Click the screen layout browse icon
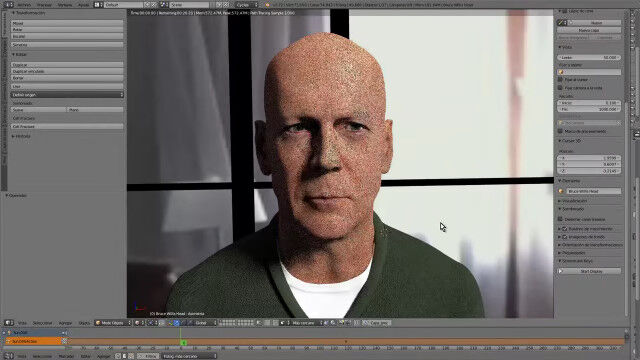Viewport: 640px width, 360px height. [98, 5]
